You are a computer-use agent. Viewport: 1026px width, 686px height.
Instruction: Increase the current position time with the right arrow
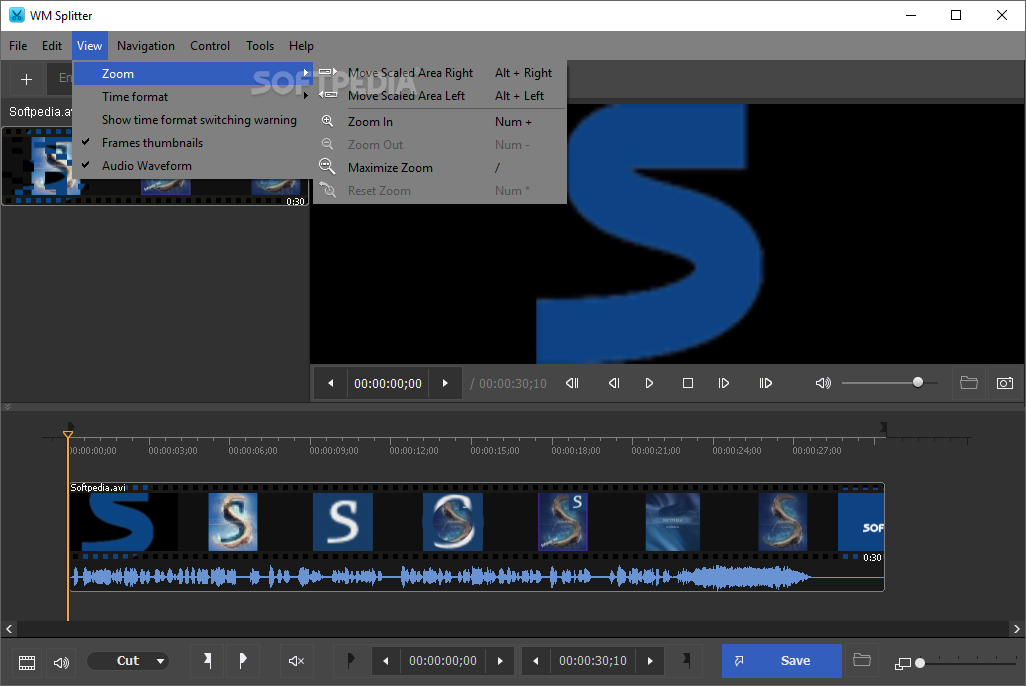[x=445, y=384]
